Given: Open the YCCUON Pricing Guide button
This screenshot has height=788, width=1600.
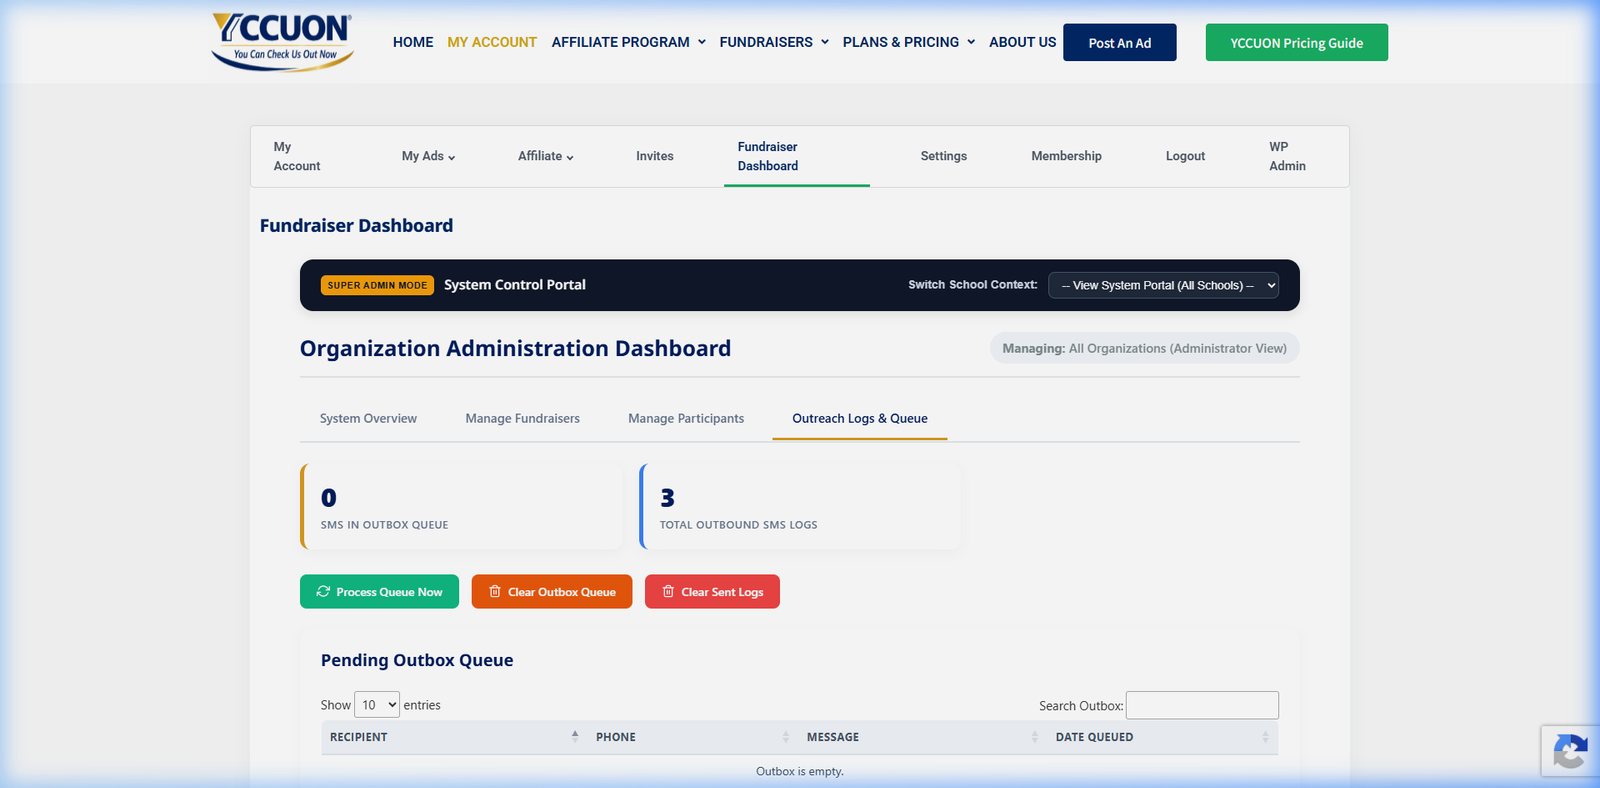Looking at the screenshot, I should click(x=1297, y=42).
